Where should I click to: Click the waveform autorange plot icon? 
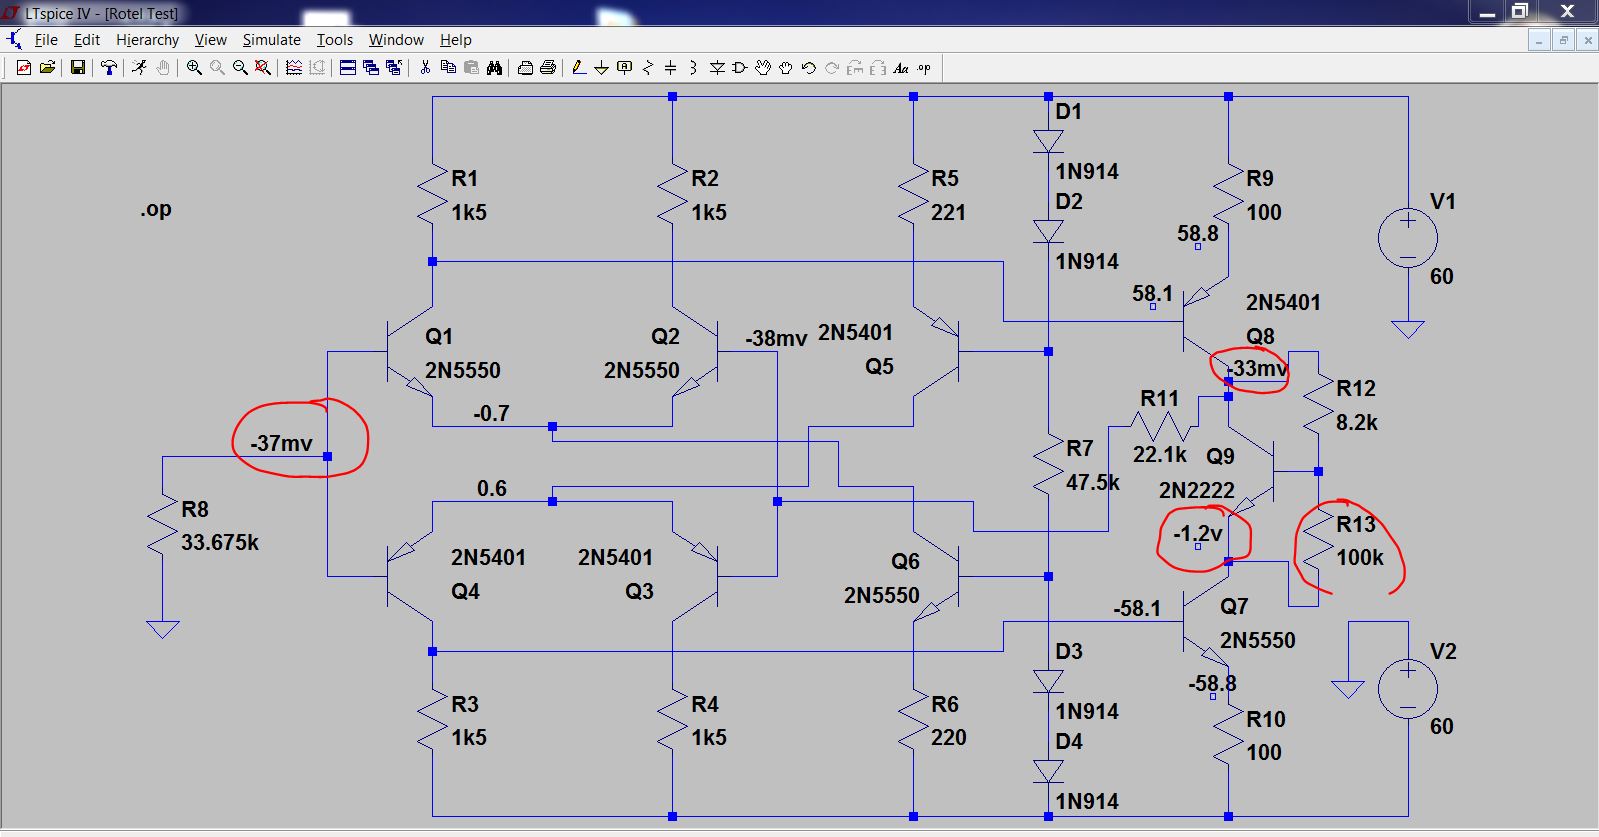[293, 68]
